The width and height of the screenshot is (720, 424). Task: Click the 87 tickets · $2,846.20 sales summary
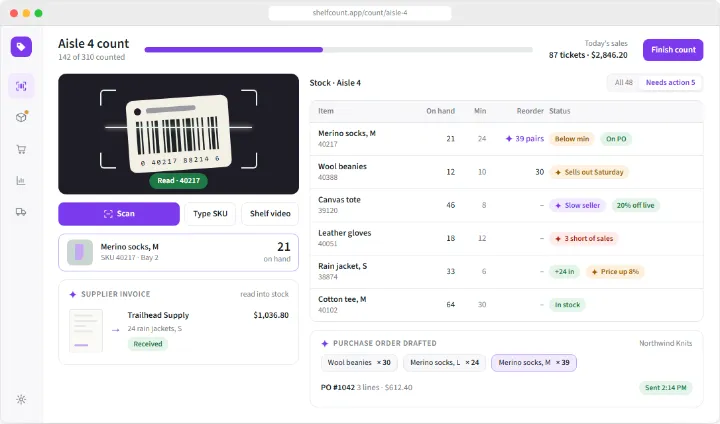point(588,55)
